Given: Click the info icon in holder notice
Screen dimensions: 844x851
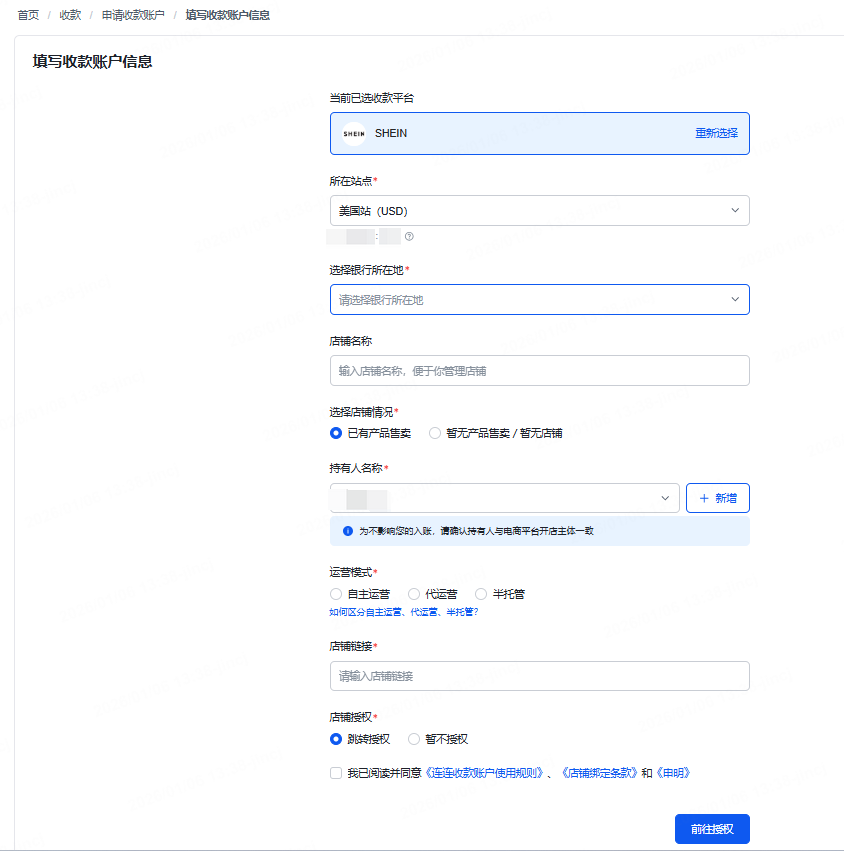Looking at the screenshot, I should tap(348, 531).
